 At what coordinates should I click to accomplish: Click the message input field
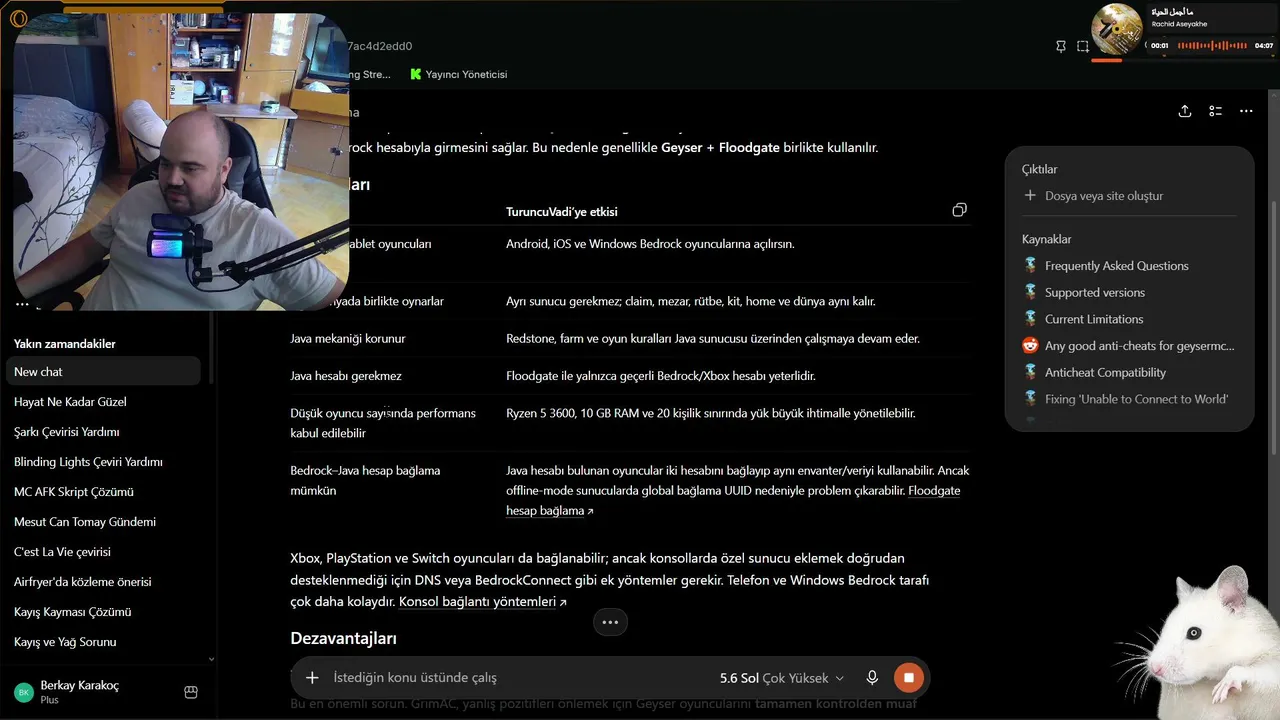click(x=520, y=677)
